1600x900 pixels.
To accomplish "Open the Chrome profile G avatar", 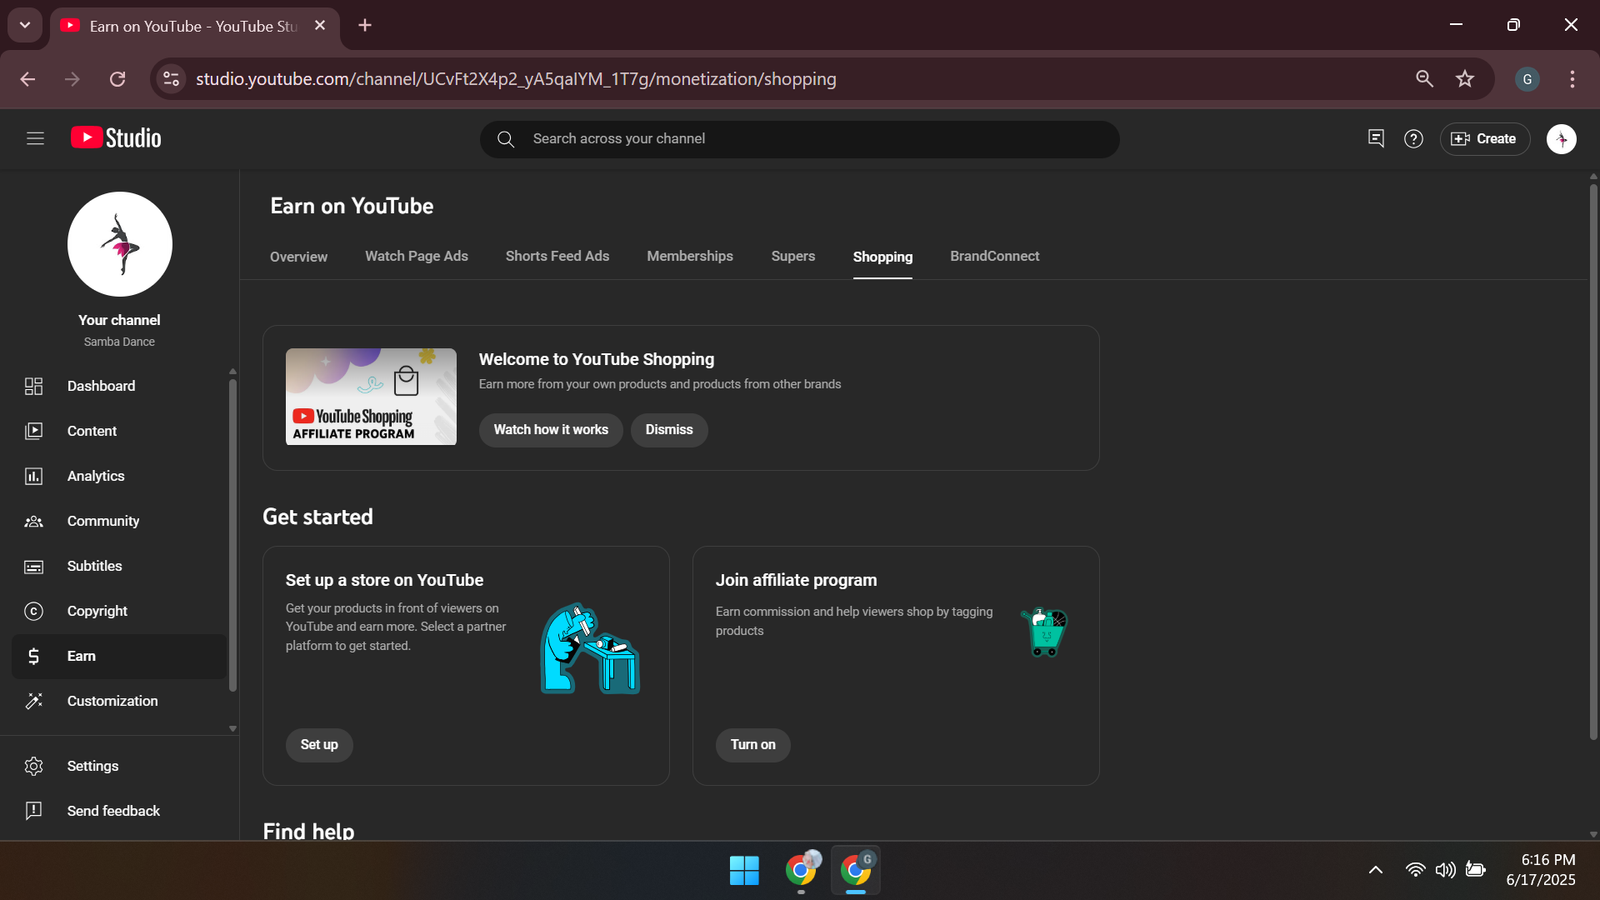I will 1527,79.
